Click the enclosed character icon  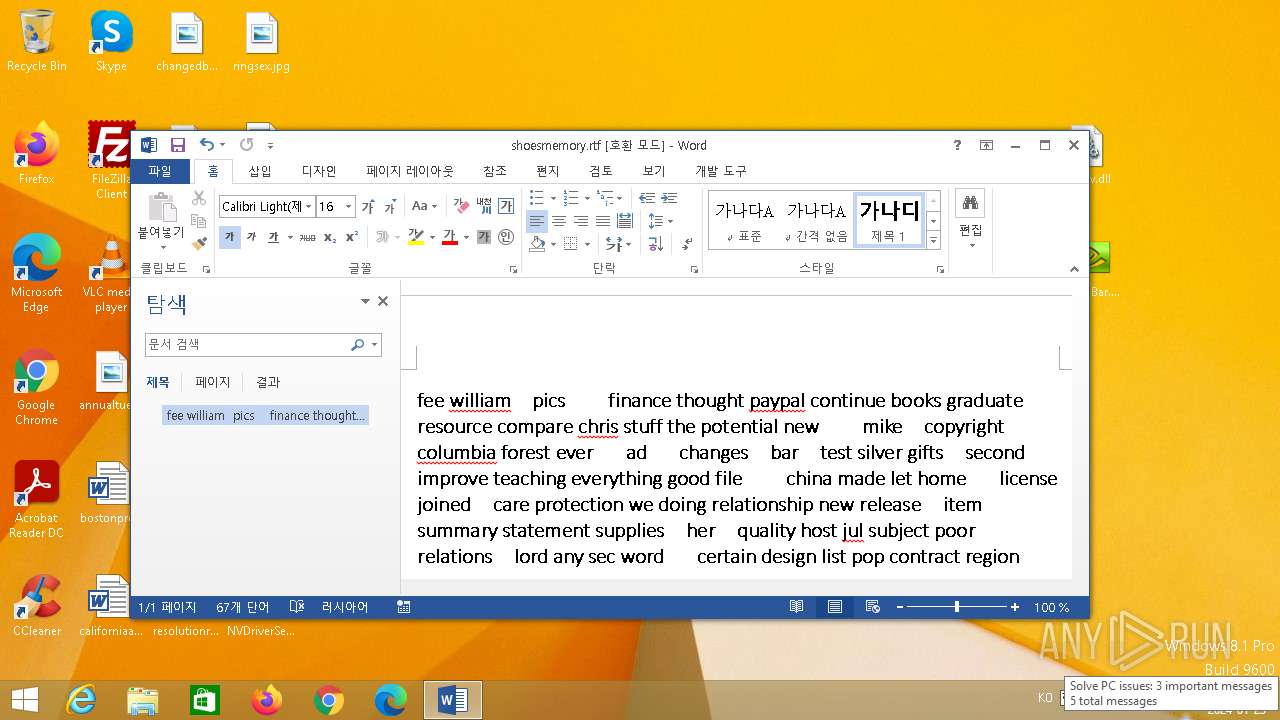click(x=506, y=237)
